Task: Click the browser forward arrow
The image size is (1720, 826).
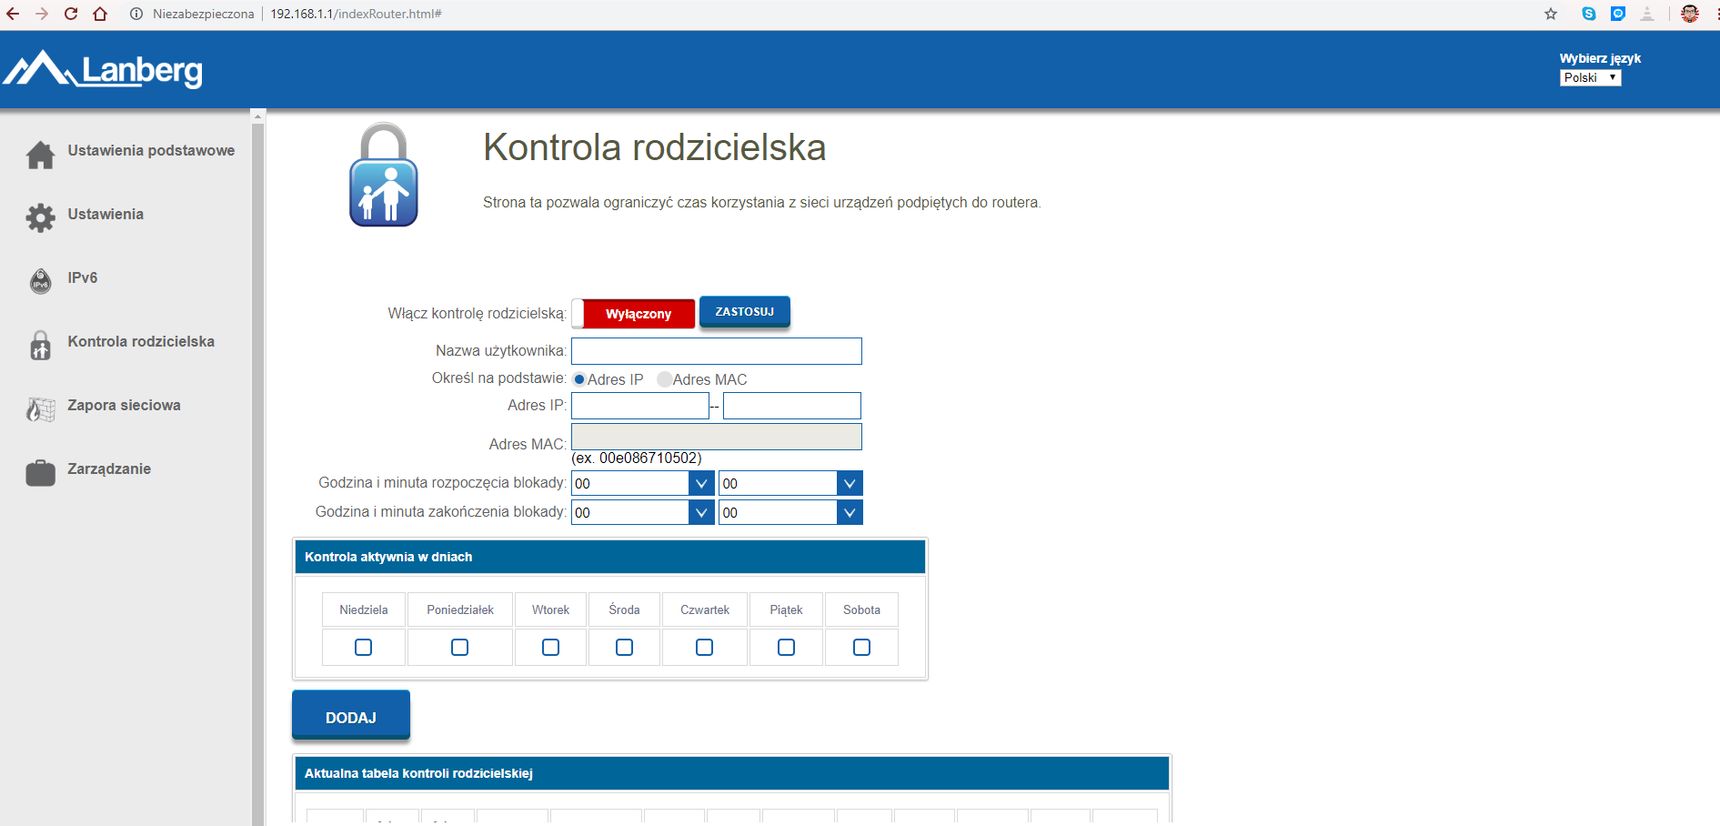Action: pos(42,14)
